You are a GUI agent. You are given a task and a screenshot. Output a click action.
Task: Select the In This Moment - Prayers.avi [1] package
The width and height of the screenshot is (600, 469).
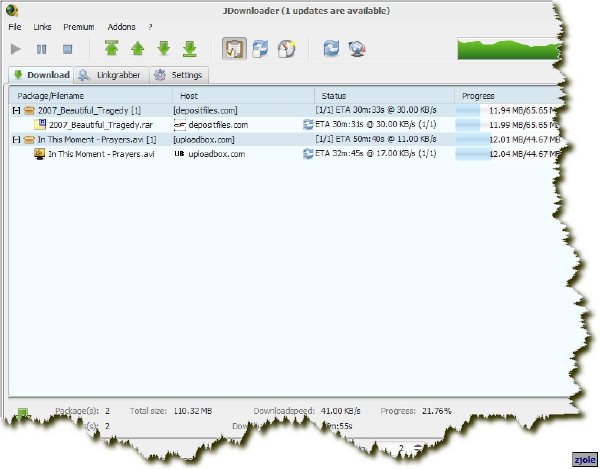(x=284, y=140)
